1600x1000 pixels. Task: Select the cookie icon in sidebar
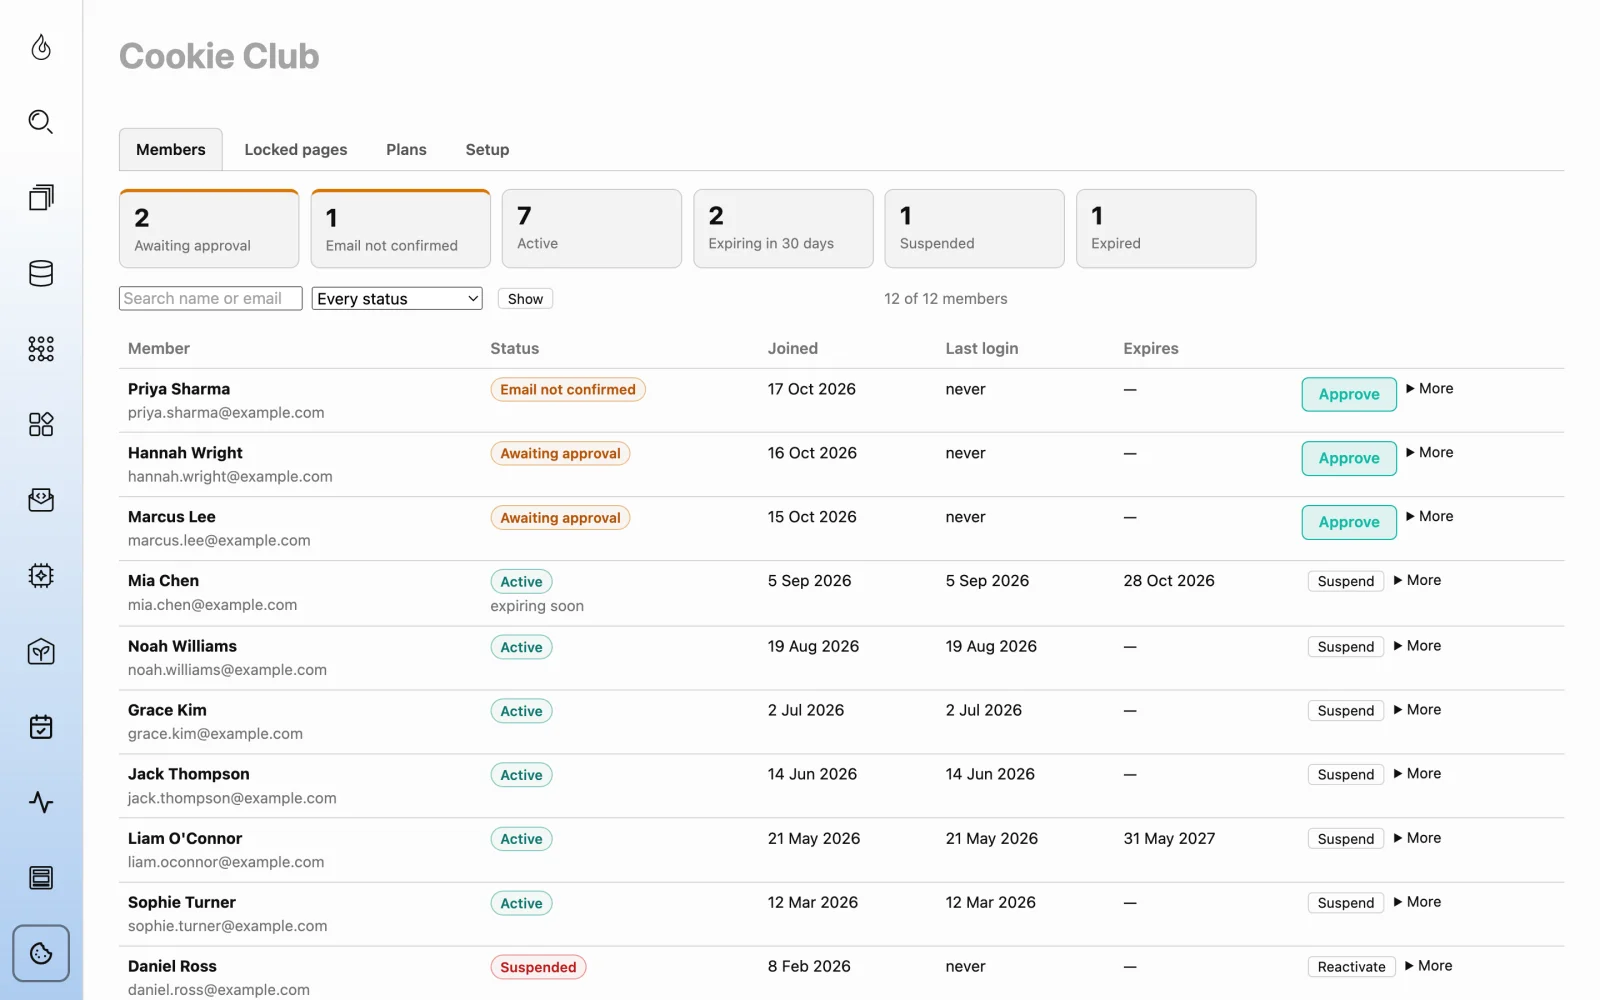coord(41,953)
